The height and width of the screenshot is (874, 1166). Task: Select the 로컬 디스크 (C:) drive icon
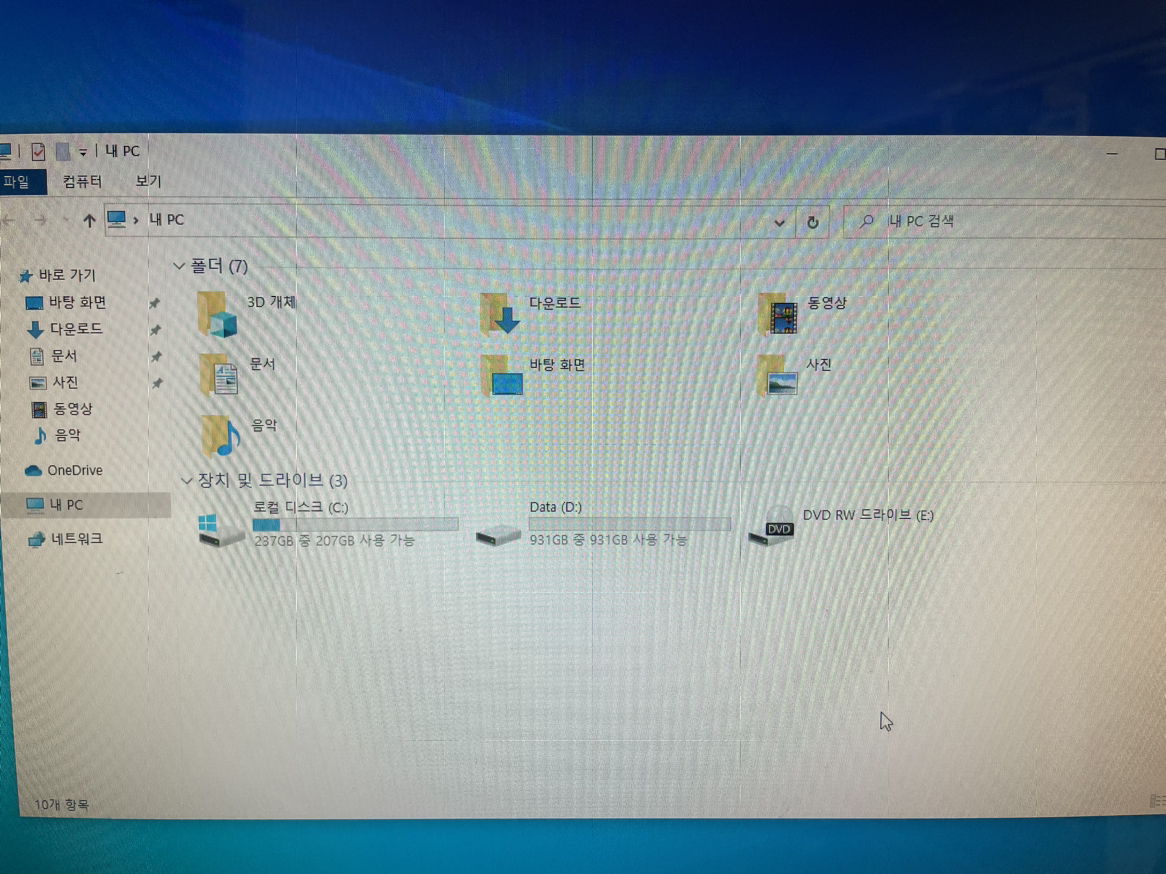[x=221, y=529]
